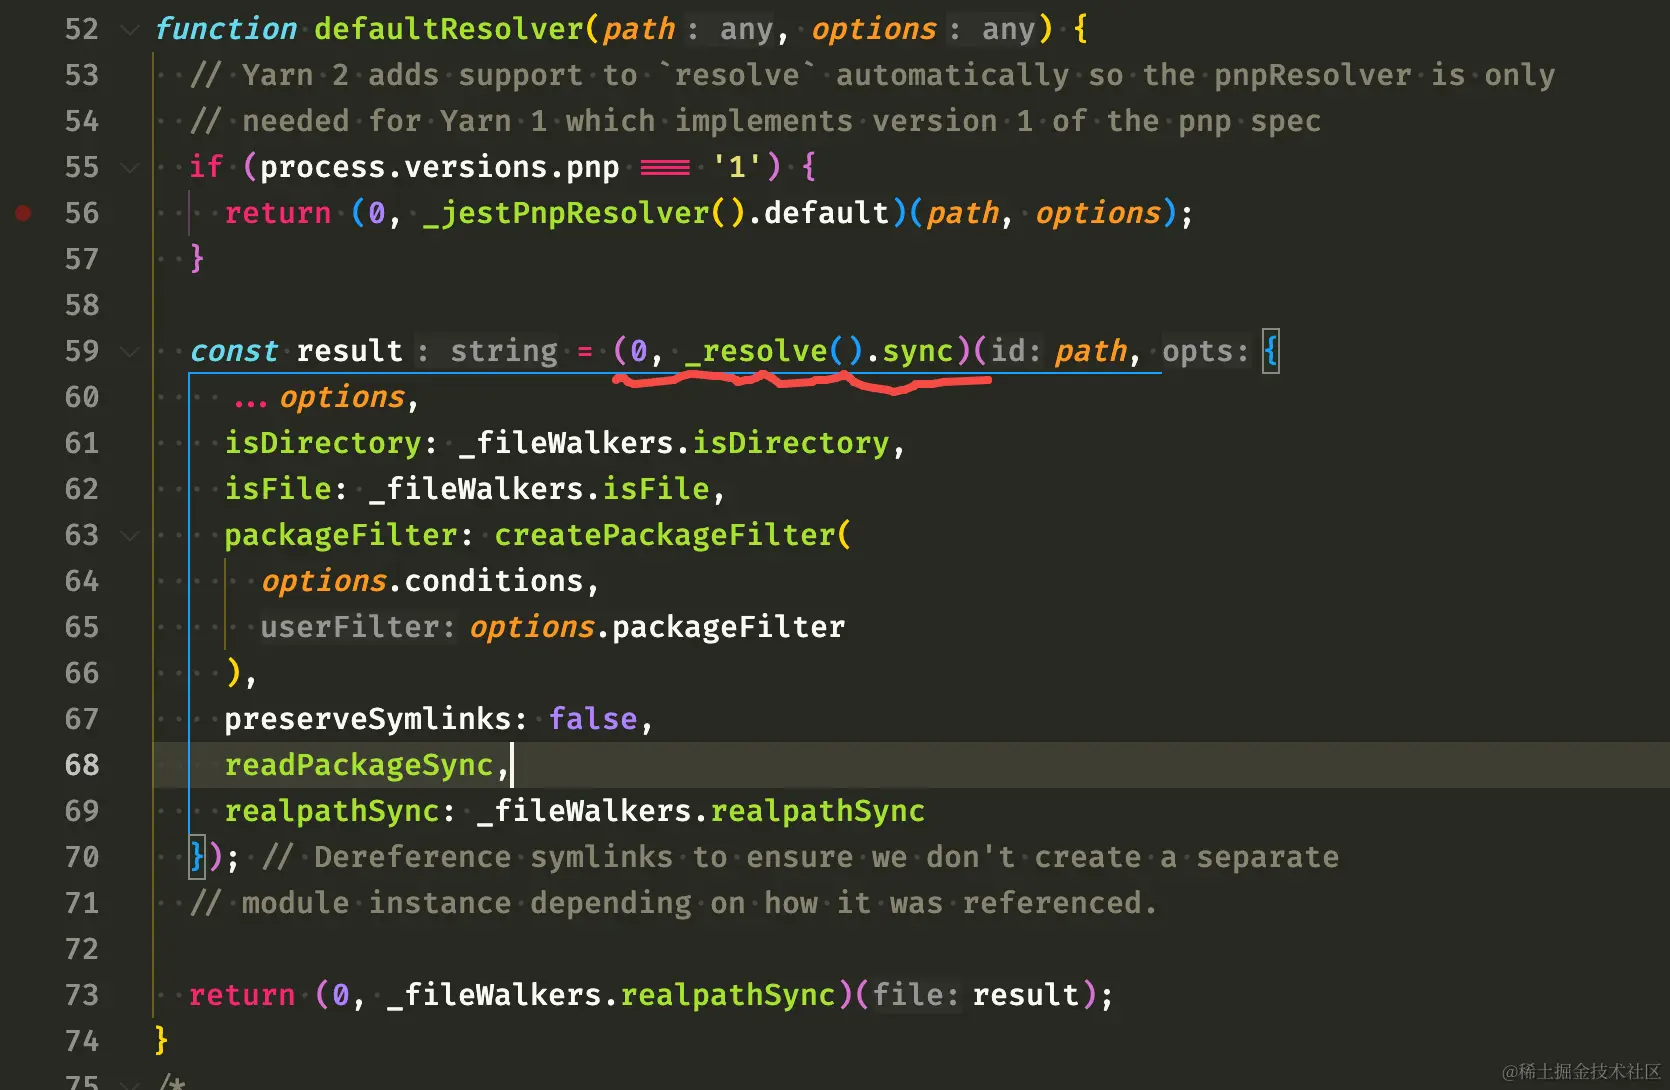The image size is (1670, 1090).
Task: Click the 'sync' method on line 59
Action: pos(918,351)
